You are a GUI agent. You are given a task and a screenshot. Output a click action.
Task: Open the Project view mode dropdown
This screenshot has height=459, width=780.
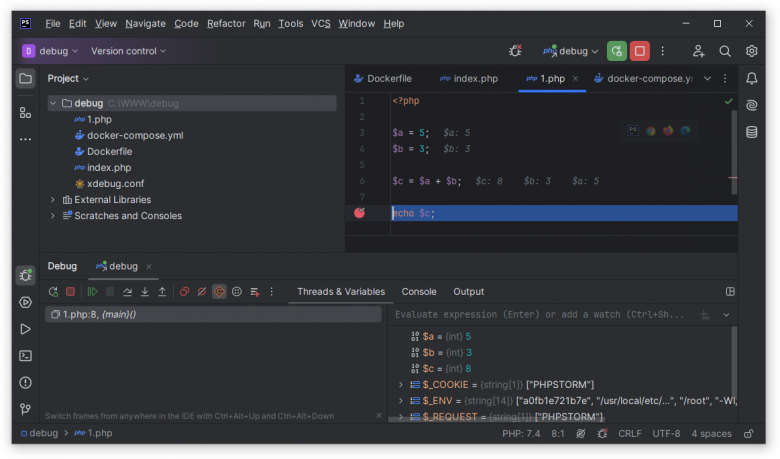(68, 79)
